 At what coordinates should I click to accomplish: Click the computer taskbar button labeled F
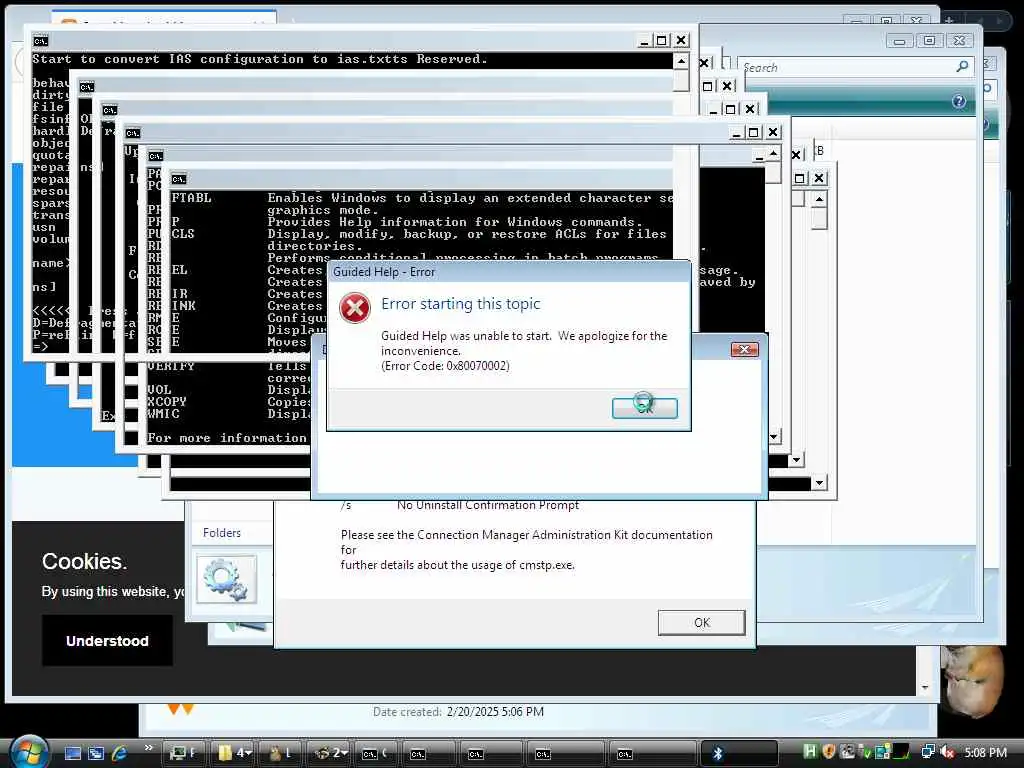tap(183, 753)
